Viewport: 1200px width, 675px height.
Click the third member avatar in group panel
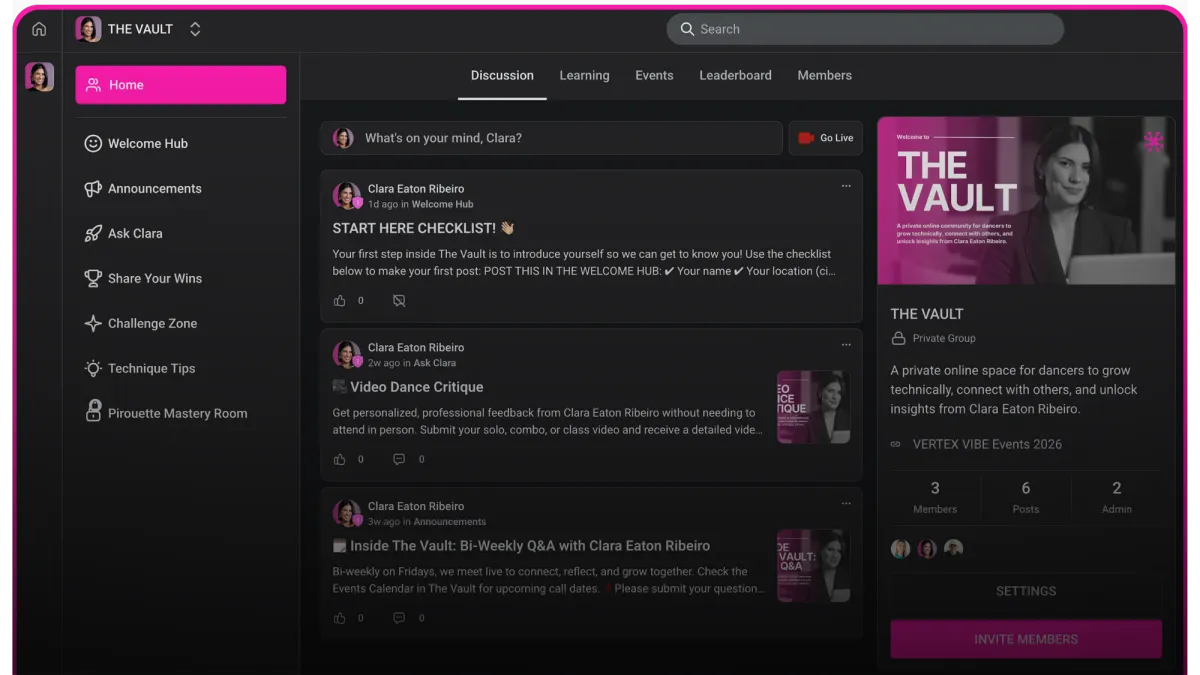tap(954, 548)
